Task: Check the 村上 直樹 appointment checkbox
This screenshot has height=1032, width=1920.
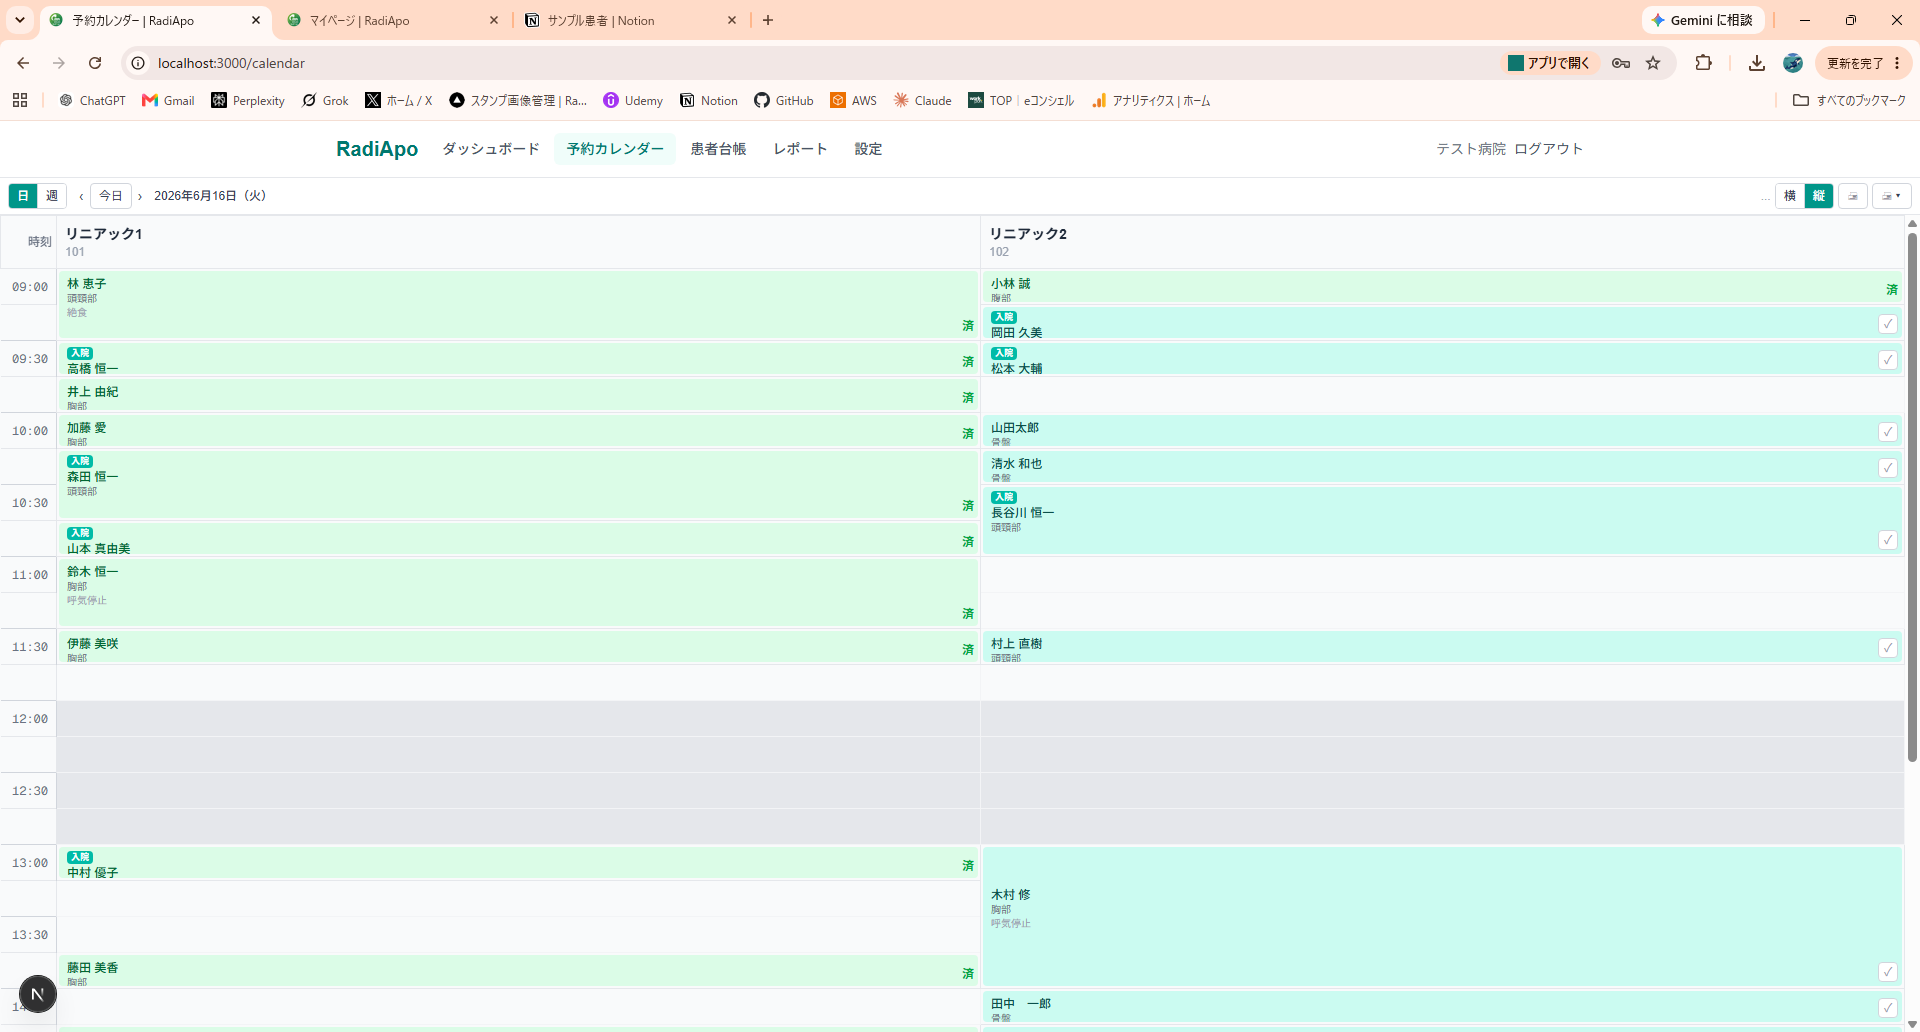Action: (1887, 648)
